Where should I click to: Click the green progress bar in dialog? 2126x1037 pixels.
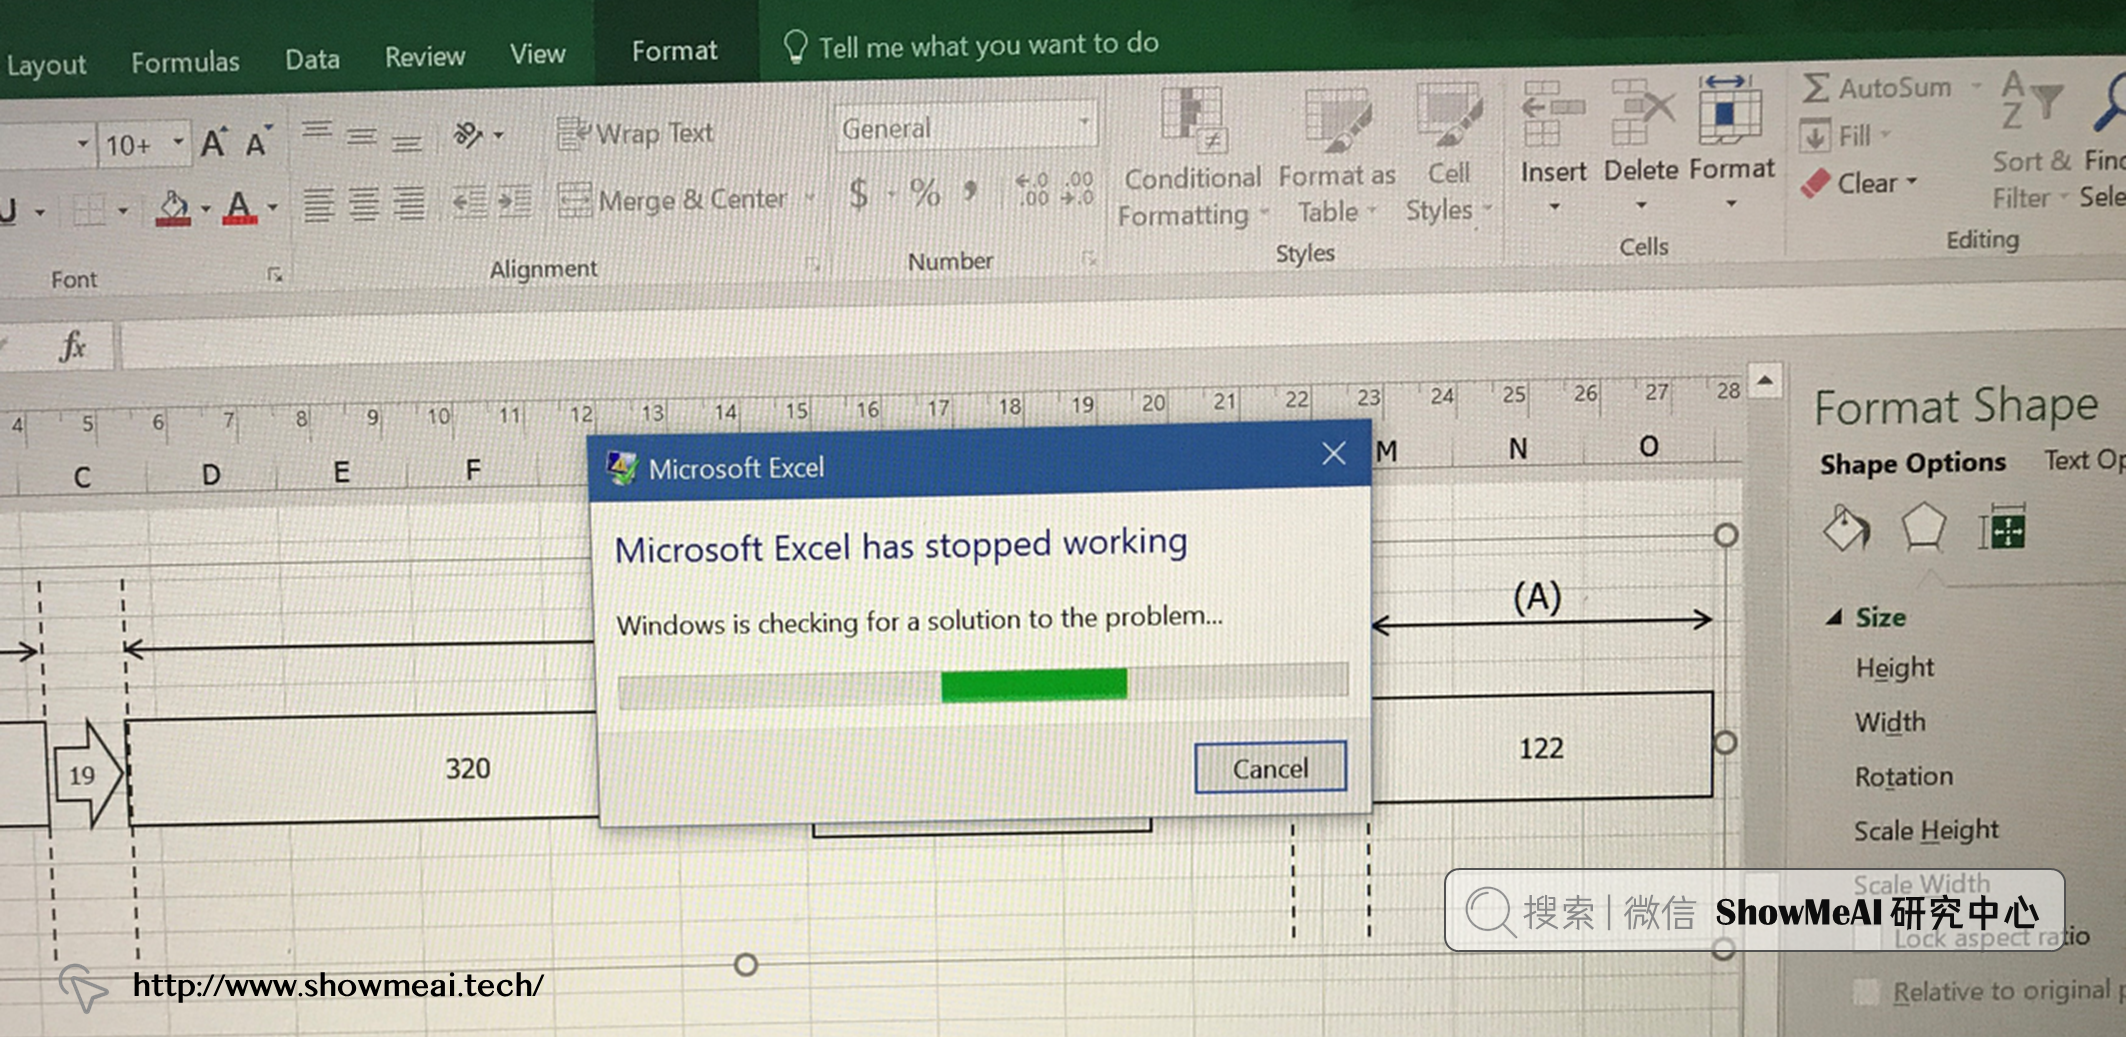click(1034, 685)
